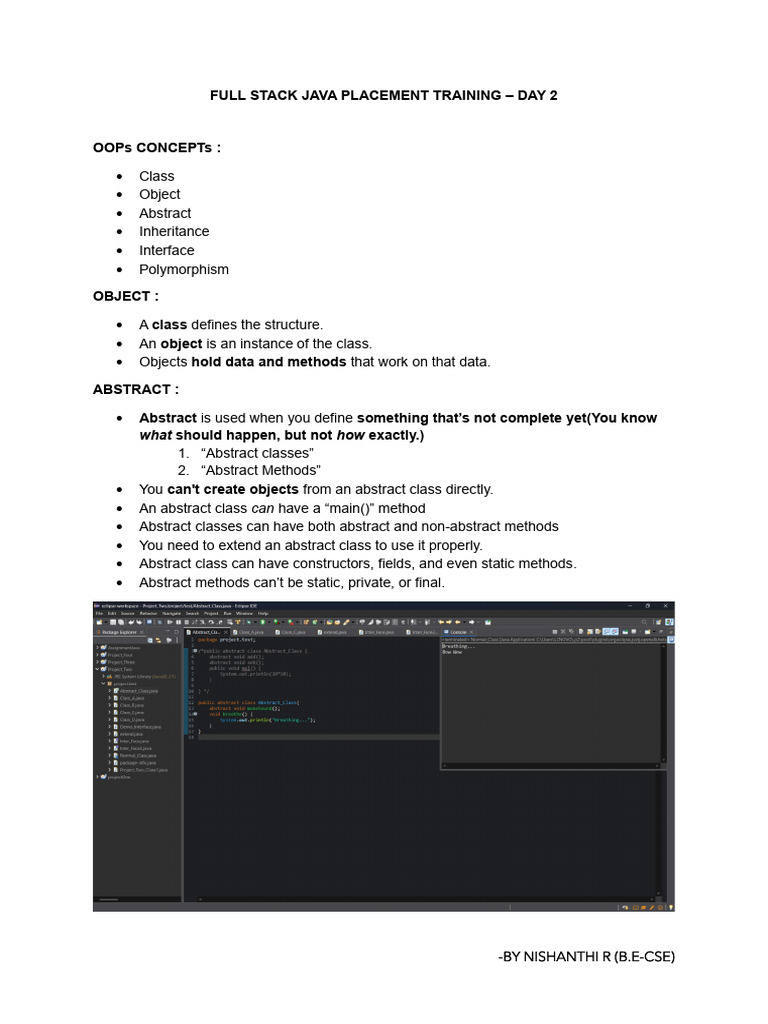Close the Console view tab
This screenshot has height=1024, width=768.
(x=471, y=632)
